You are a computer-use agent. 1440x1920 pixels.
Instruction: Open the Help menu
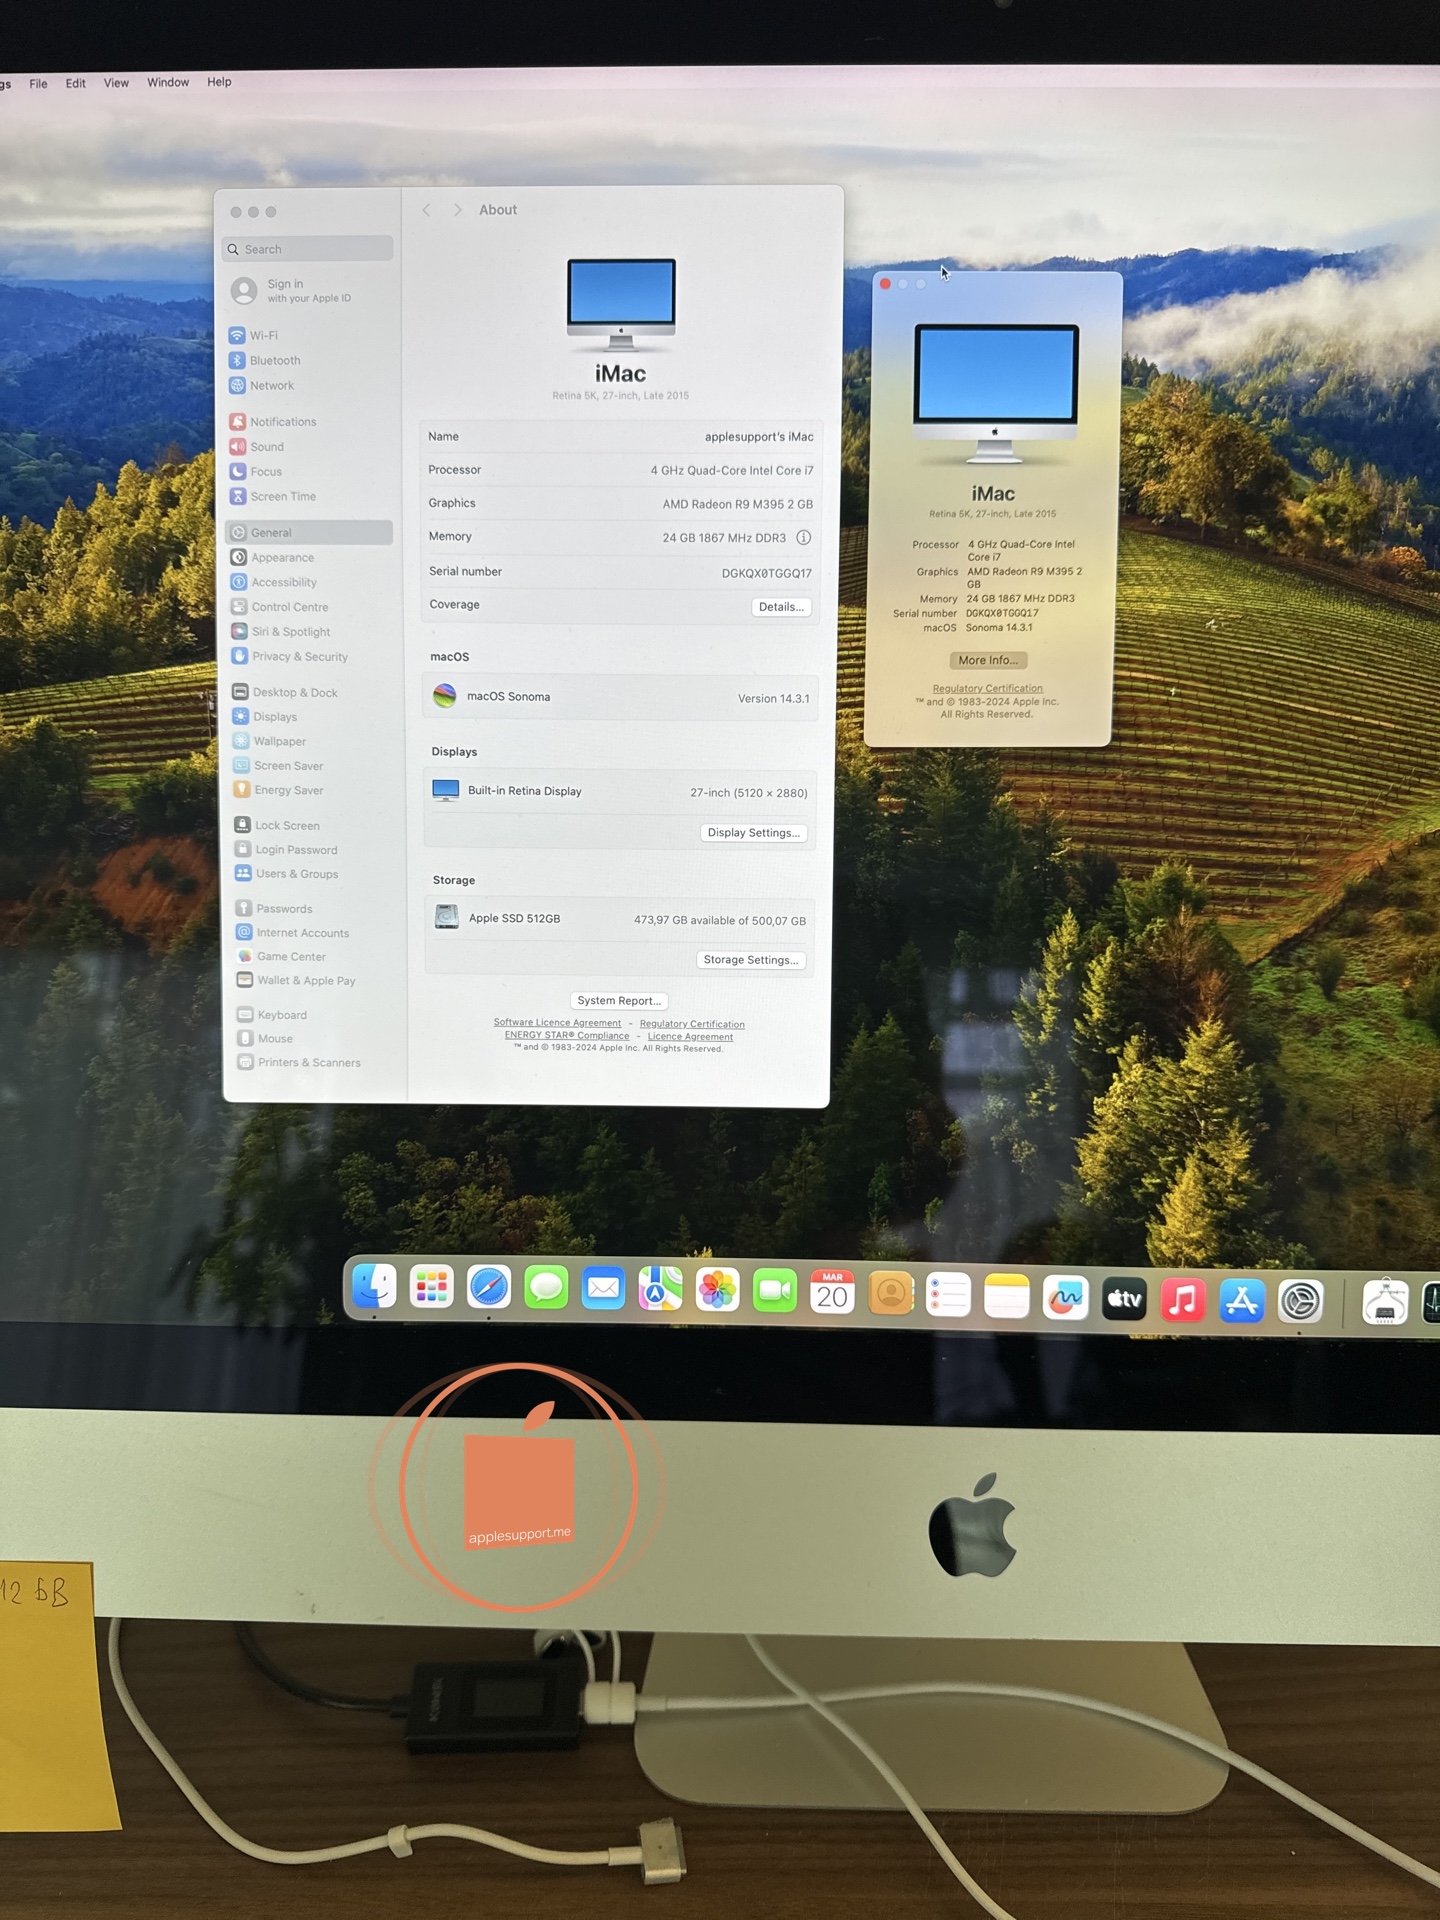[219, 82]
